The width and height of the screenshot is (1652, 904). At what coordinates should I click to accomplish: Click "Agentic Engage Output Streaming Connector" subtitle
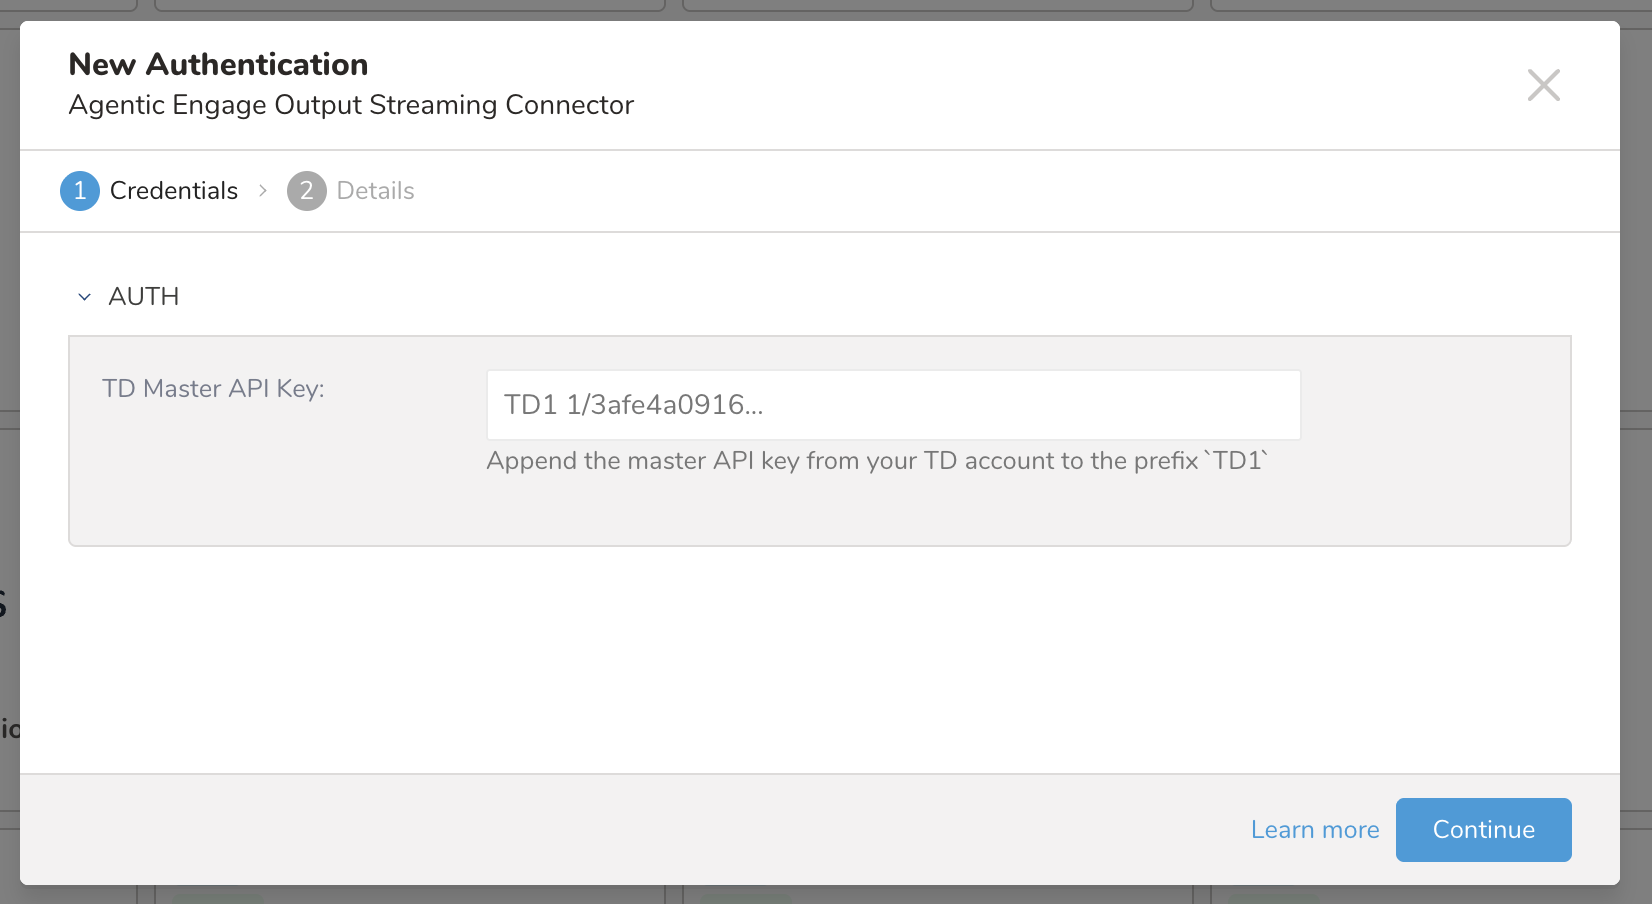click(x=351, y=105)
